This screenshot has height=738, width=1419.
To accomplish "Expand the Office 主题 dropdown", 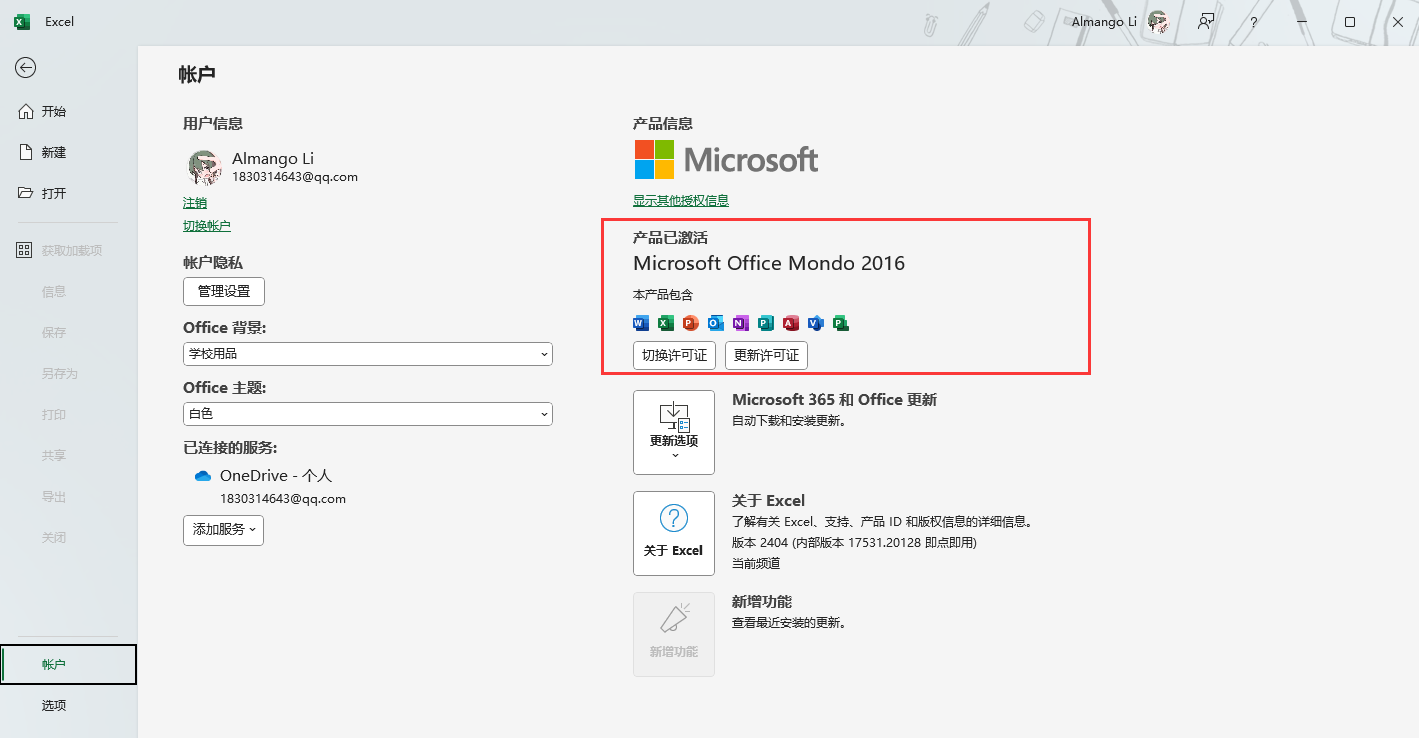I will point(367,414).
